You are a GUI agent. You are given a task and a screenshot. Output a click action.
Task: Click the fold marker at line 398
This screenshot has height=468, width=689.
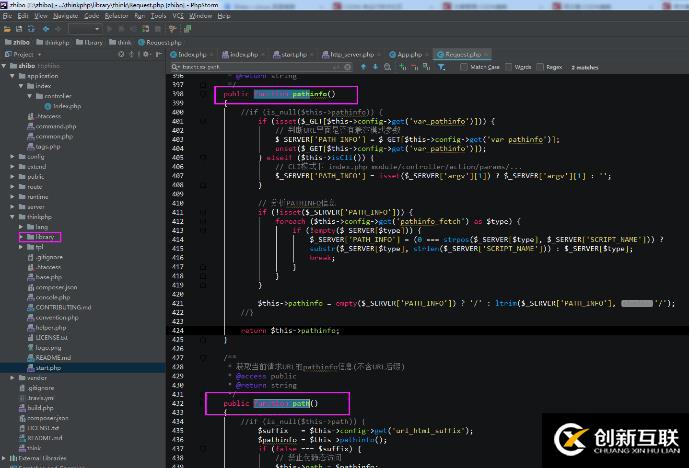coord(203,94)
